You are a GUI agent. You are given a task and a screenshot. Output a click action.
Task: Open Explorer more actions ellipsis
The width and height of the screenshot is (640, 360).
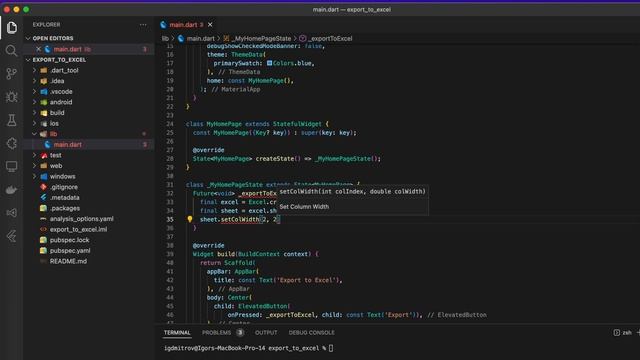point(143,24)
